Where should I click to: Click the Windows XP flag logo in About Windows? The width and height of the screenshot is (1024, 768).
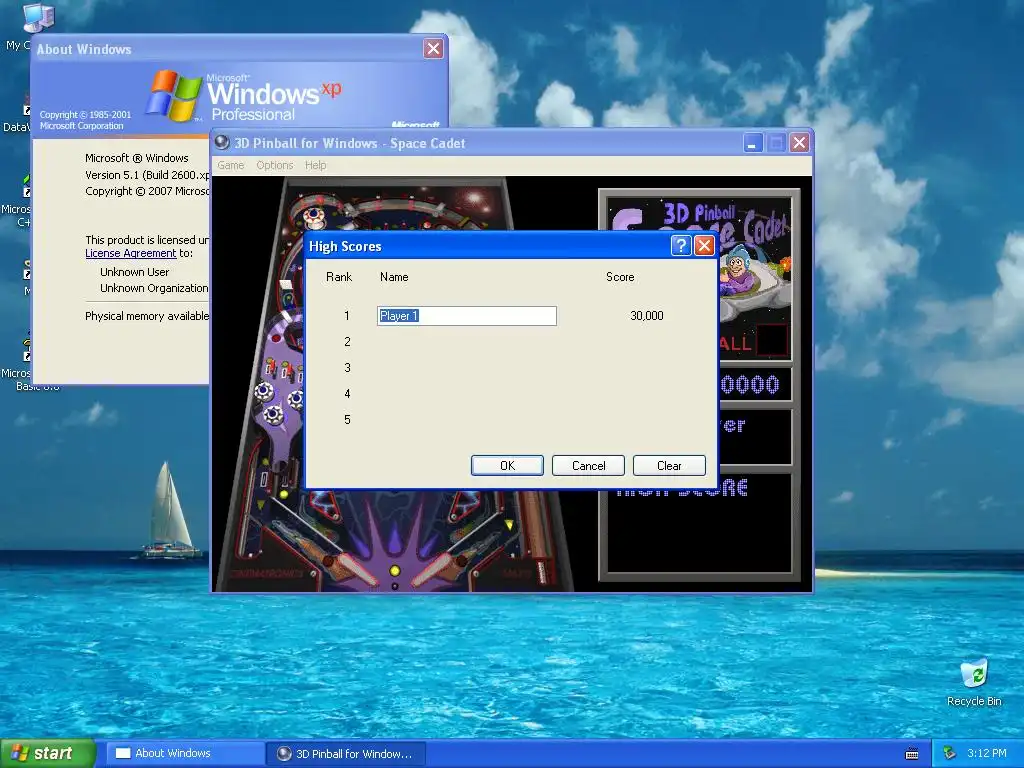(174, 95)
